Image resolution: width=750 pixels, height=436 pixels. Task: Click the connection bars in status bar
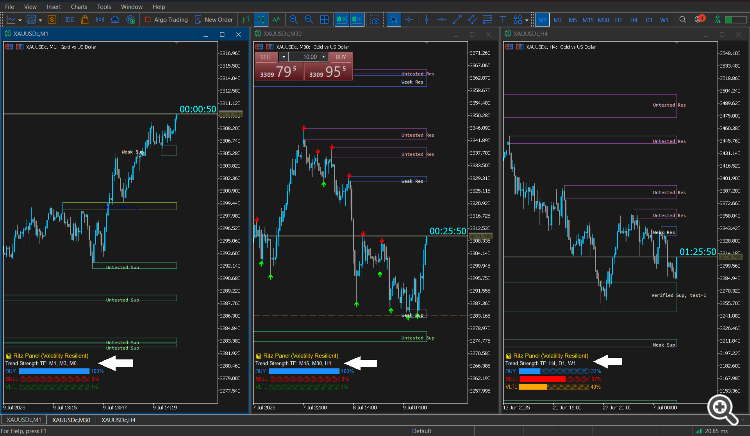699,431
